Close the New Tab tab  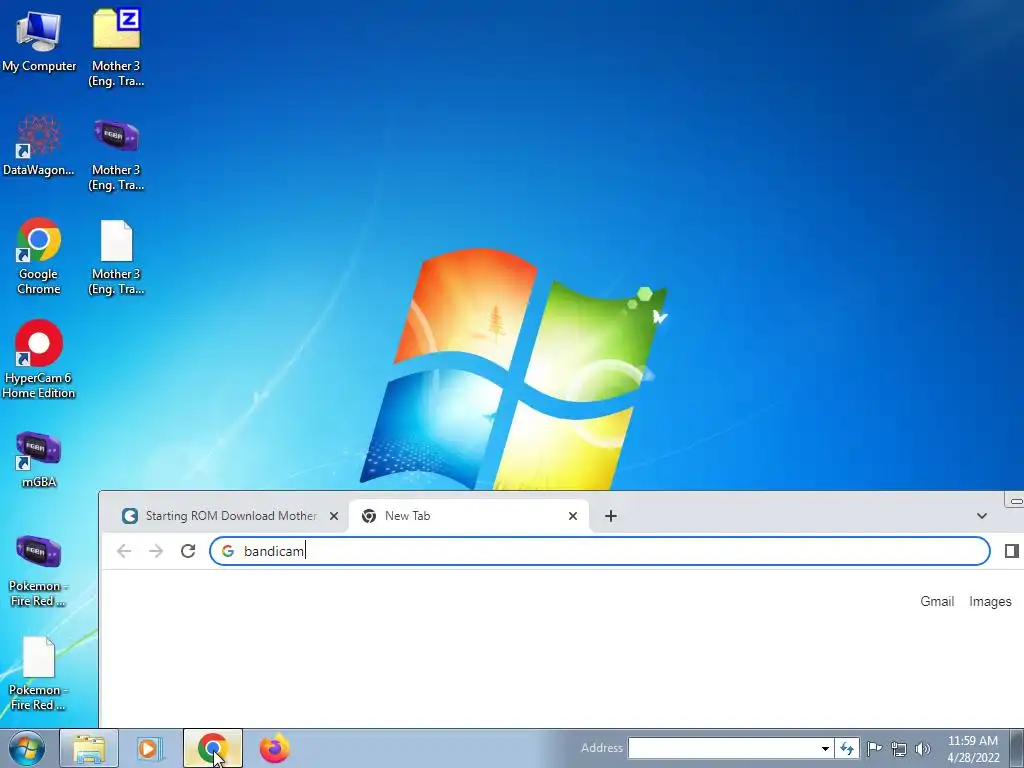[x=573, y=516]
